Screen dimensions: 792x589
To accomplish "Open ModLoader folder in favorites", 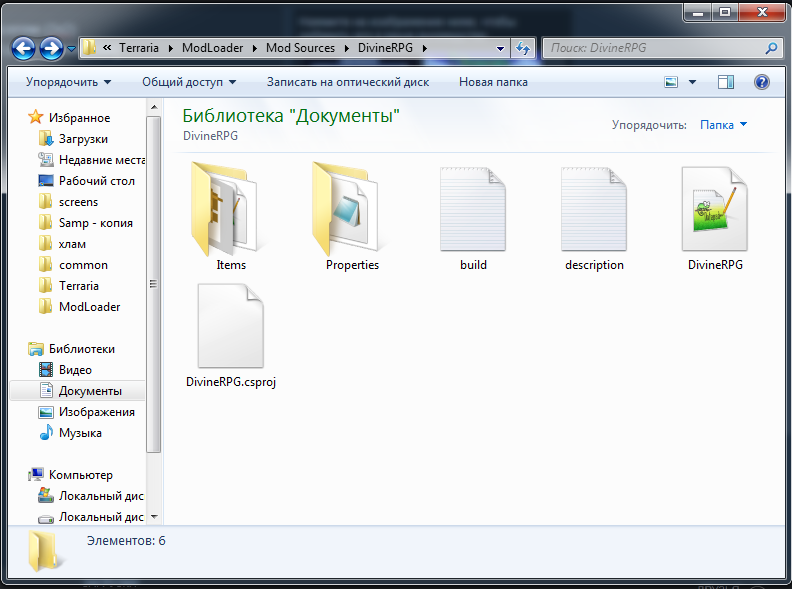I will (x=80, y=307).
